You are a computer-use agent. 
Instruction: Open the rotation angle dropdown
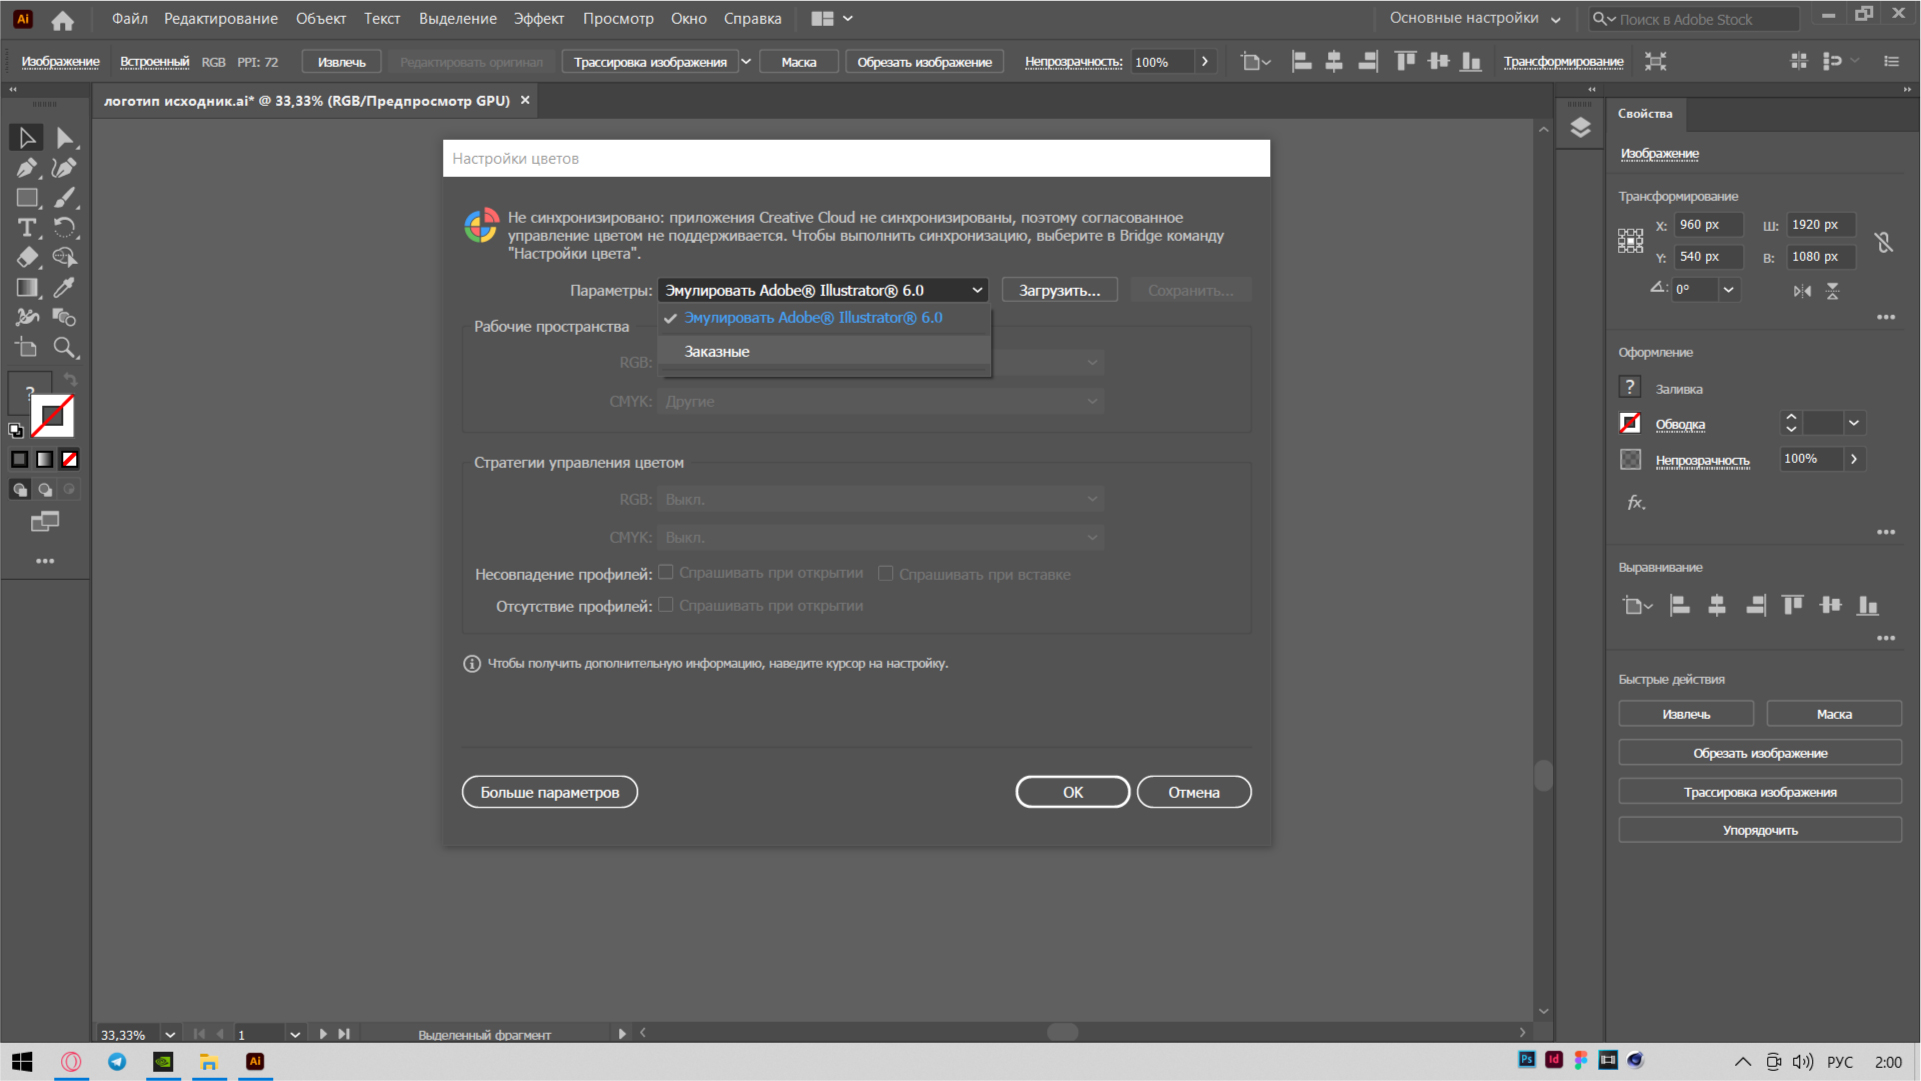[1728, 289]
